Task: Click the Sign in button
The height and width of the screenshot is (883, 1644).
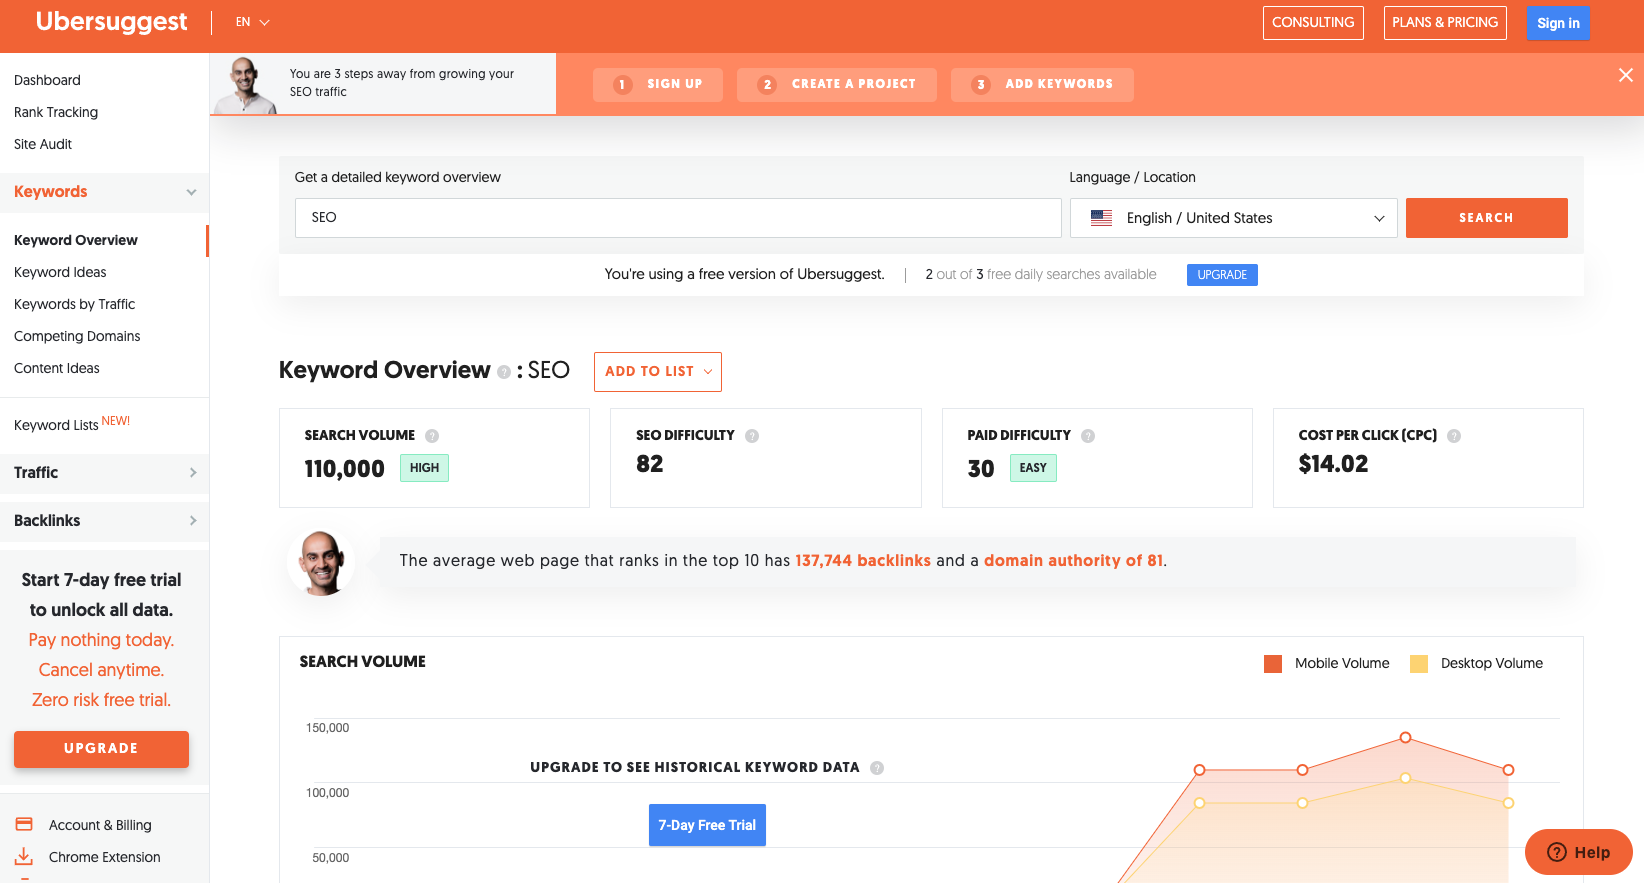Action: pyautogui.click(x=1558, y=23)
